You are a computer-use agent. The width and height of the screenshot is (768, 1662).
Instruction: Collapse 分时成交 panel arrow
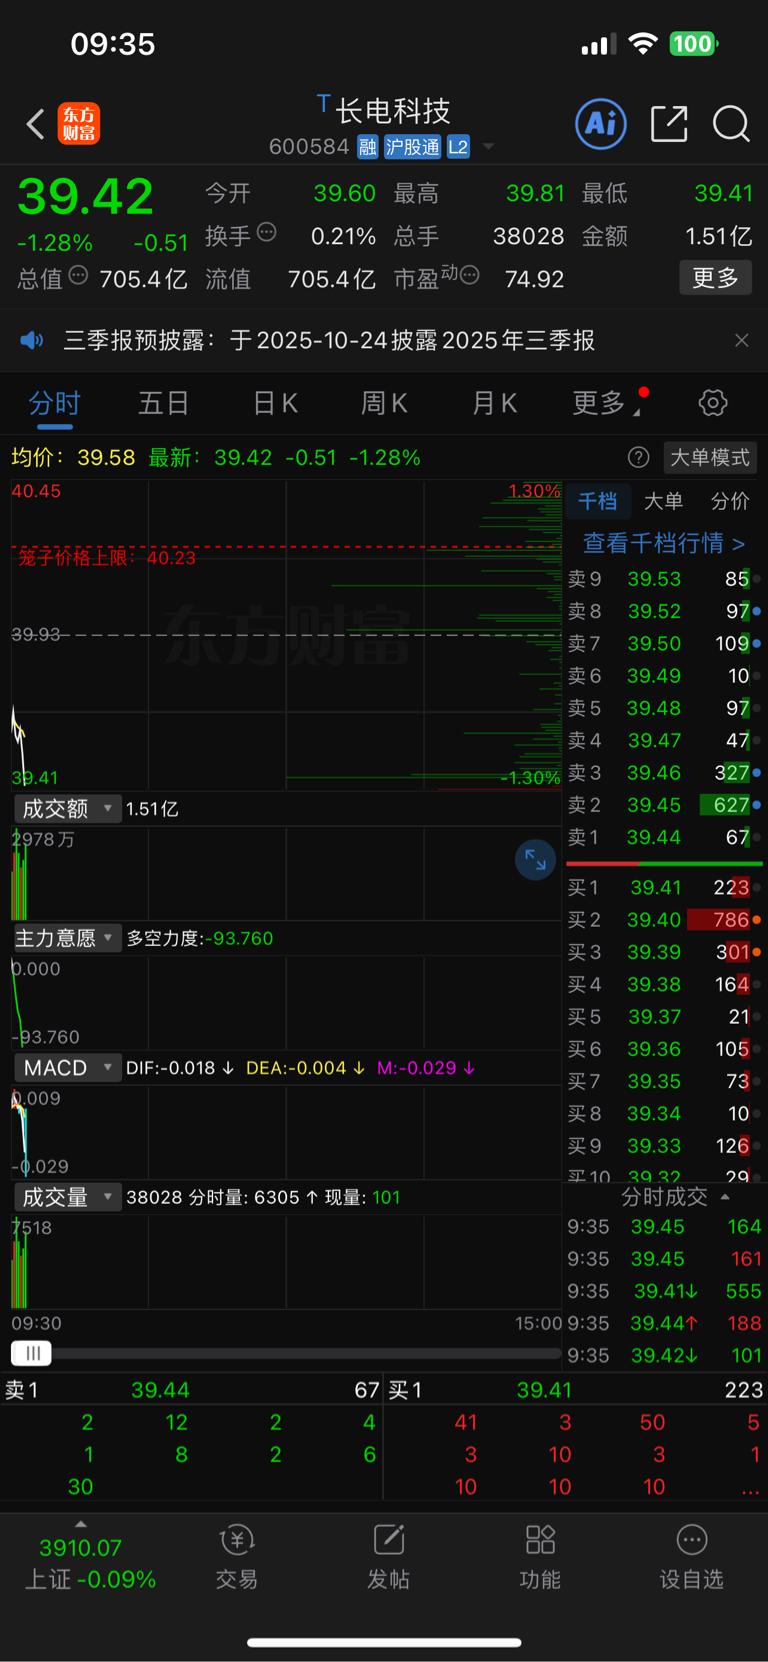(725, 1197)
